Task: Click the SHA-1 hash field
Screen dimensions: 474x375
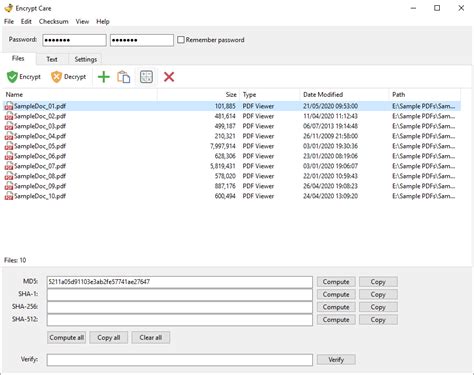Action: pos(180,295)
